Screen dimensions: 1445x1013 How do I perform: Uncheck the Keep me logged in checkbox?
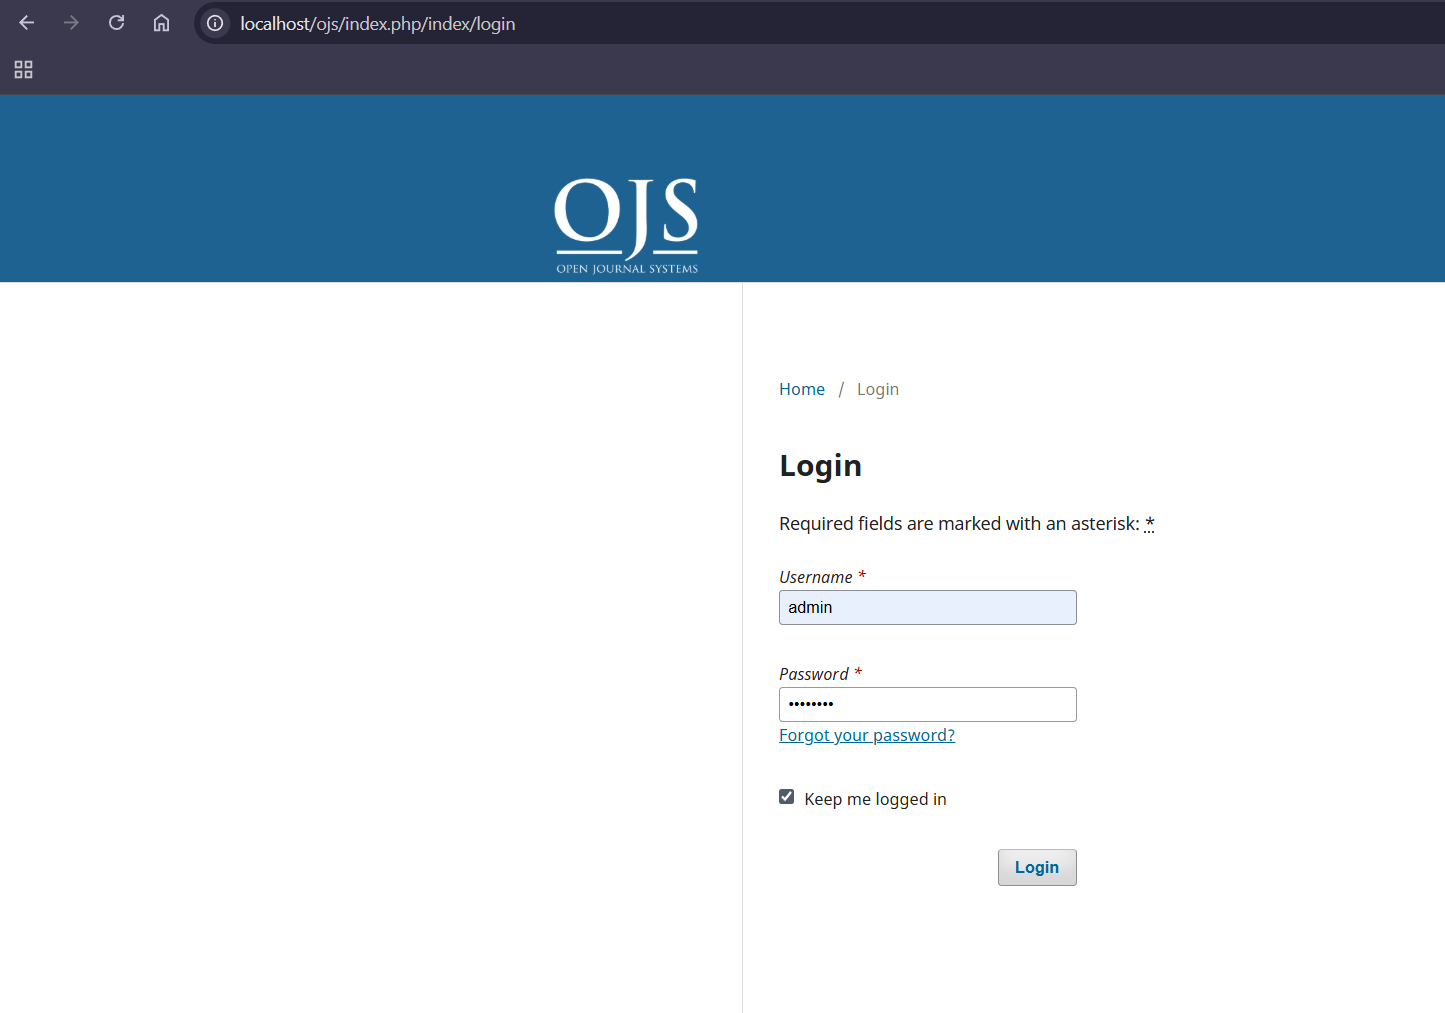pyautogui.click(x=787, y=797)
